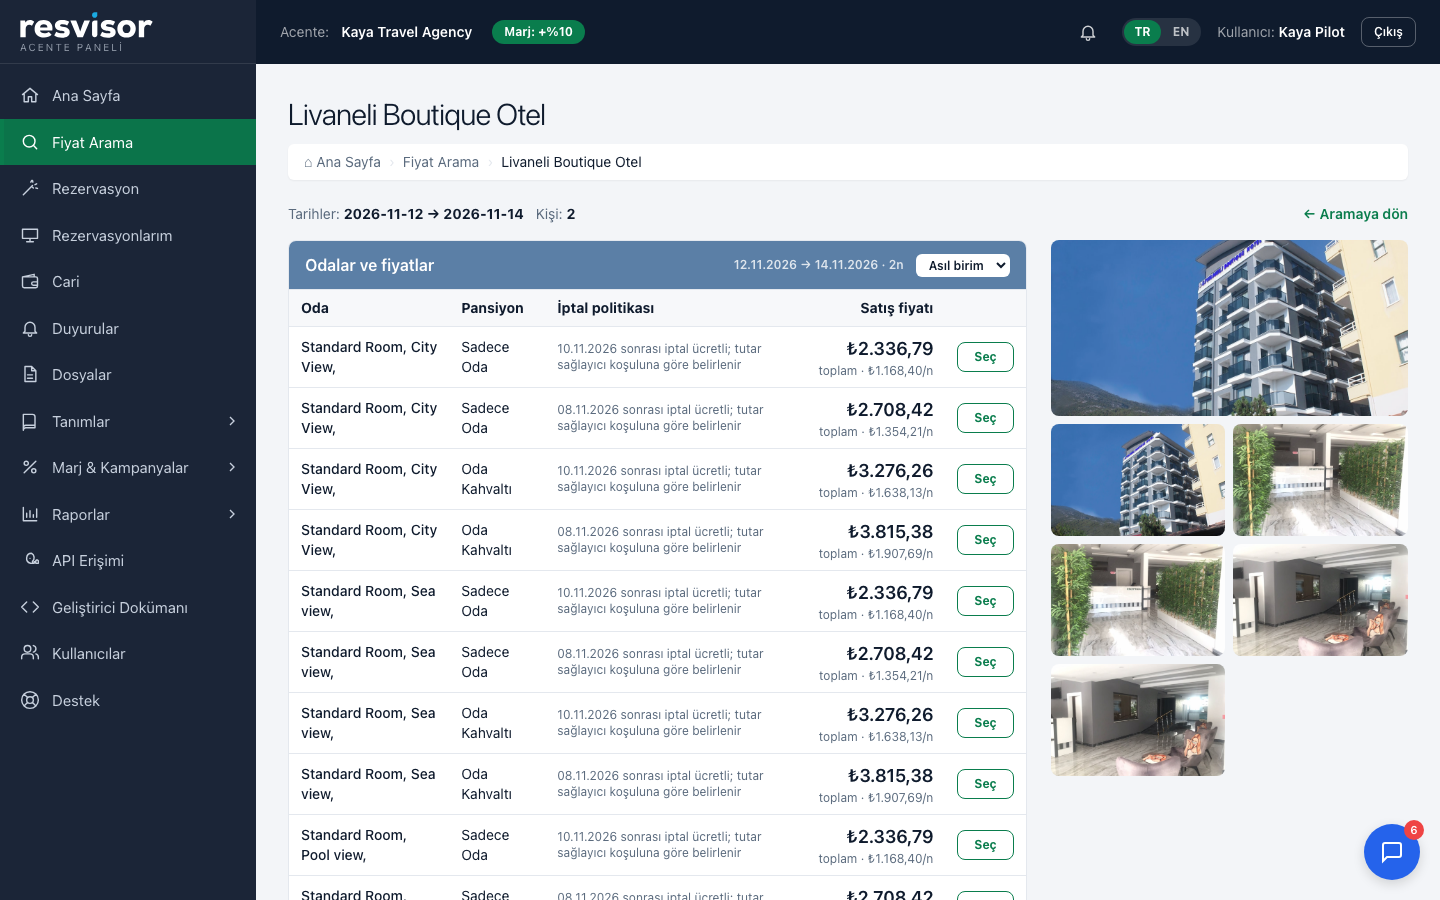
Task: Click the Fiyat Arama search icon
Action: [x=30, y=142]
